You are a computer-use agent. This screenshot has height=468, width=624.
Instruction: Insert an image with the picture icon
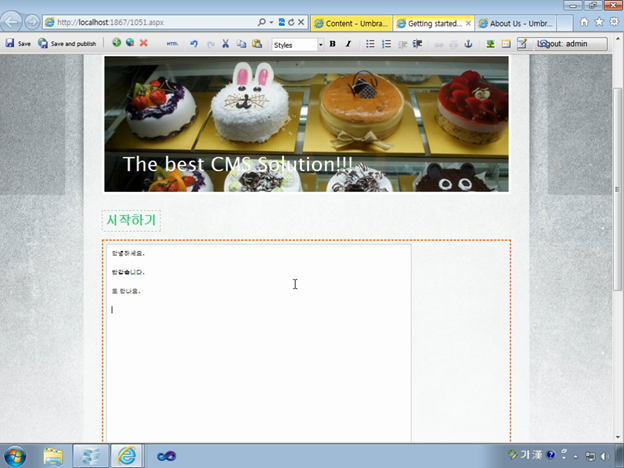pos(490,44)
